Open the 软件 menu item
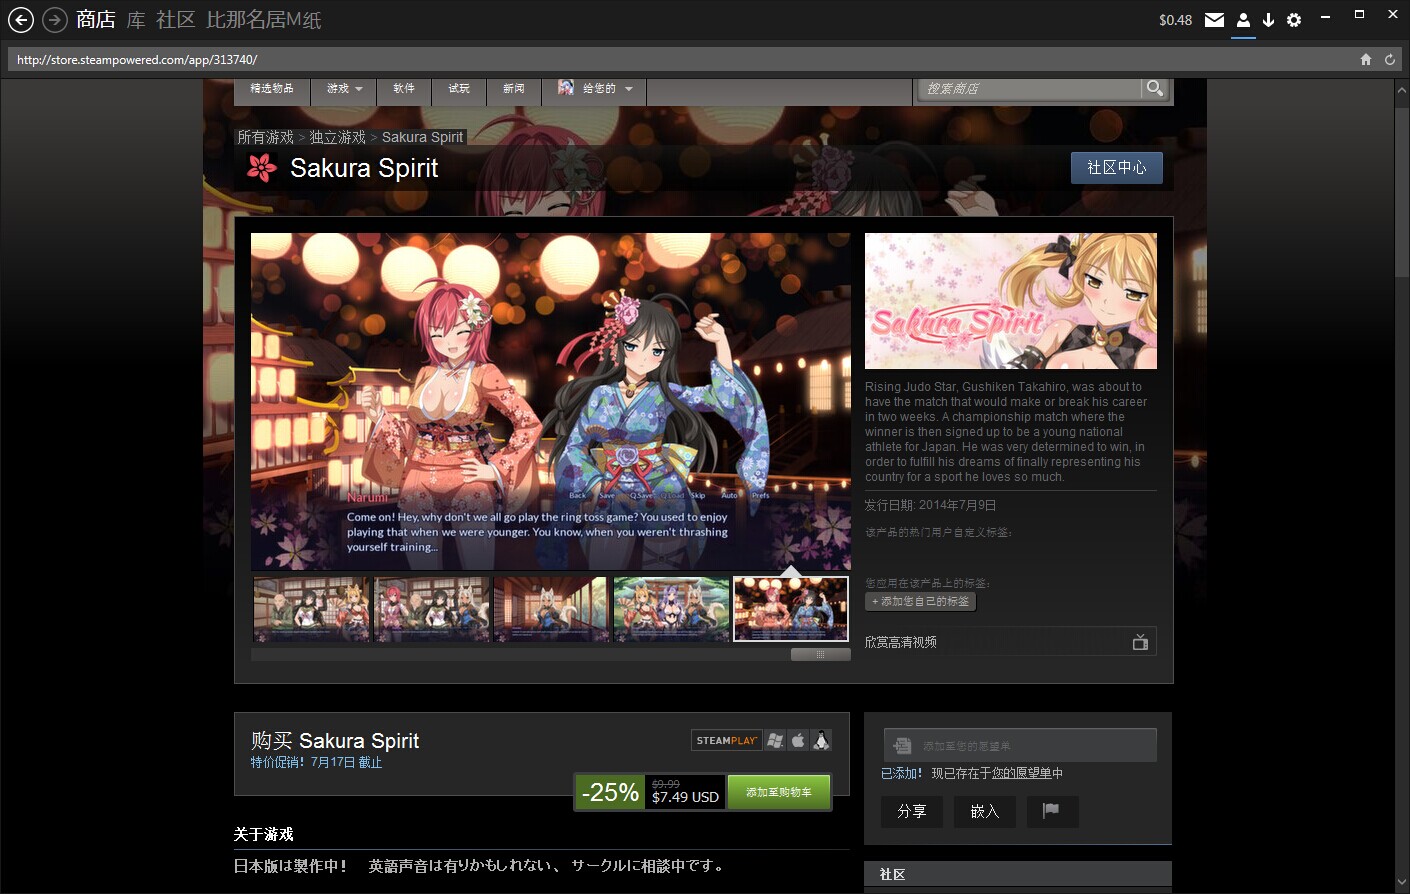The height and width of the screenshot is (894, 1410). pyautogui.click(x=404, y=88)
